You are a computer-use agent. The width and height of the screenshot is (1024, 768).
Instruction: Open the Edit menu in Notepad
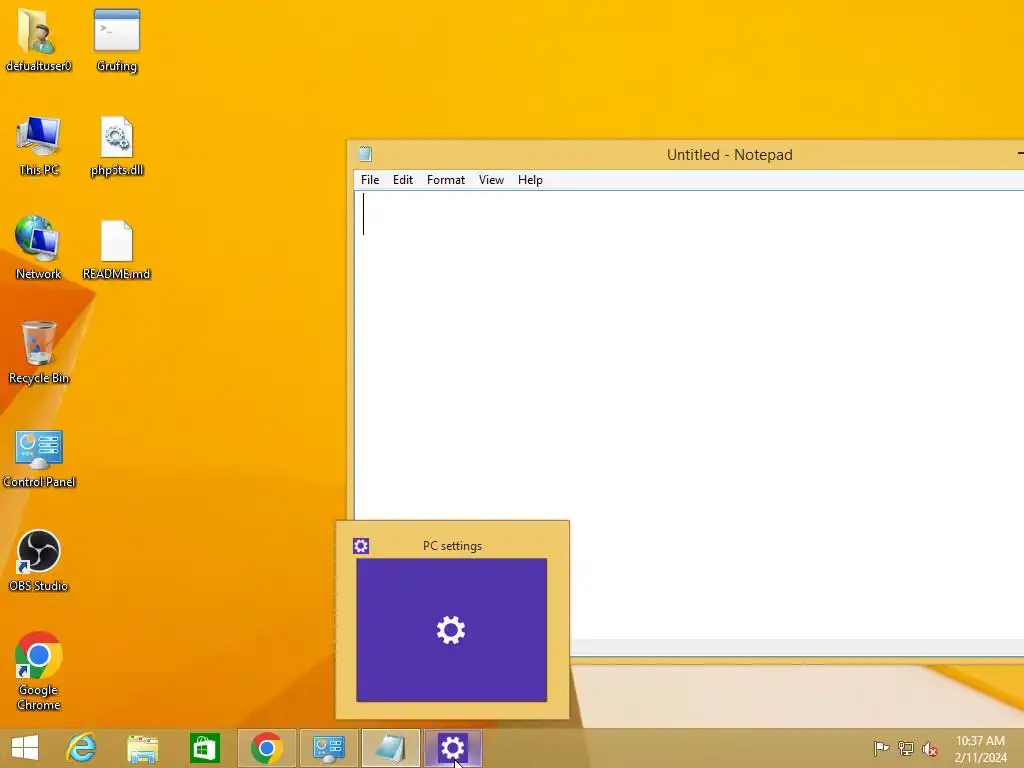pos(402,180)
